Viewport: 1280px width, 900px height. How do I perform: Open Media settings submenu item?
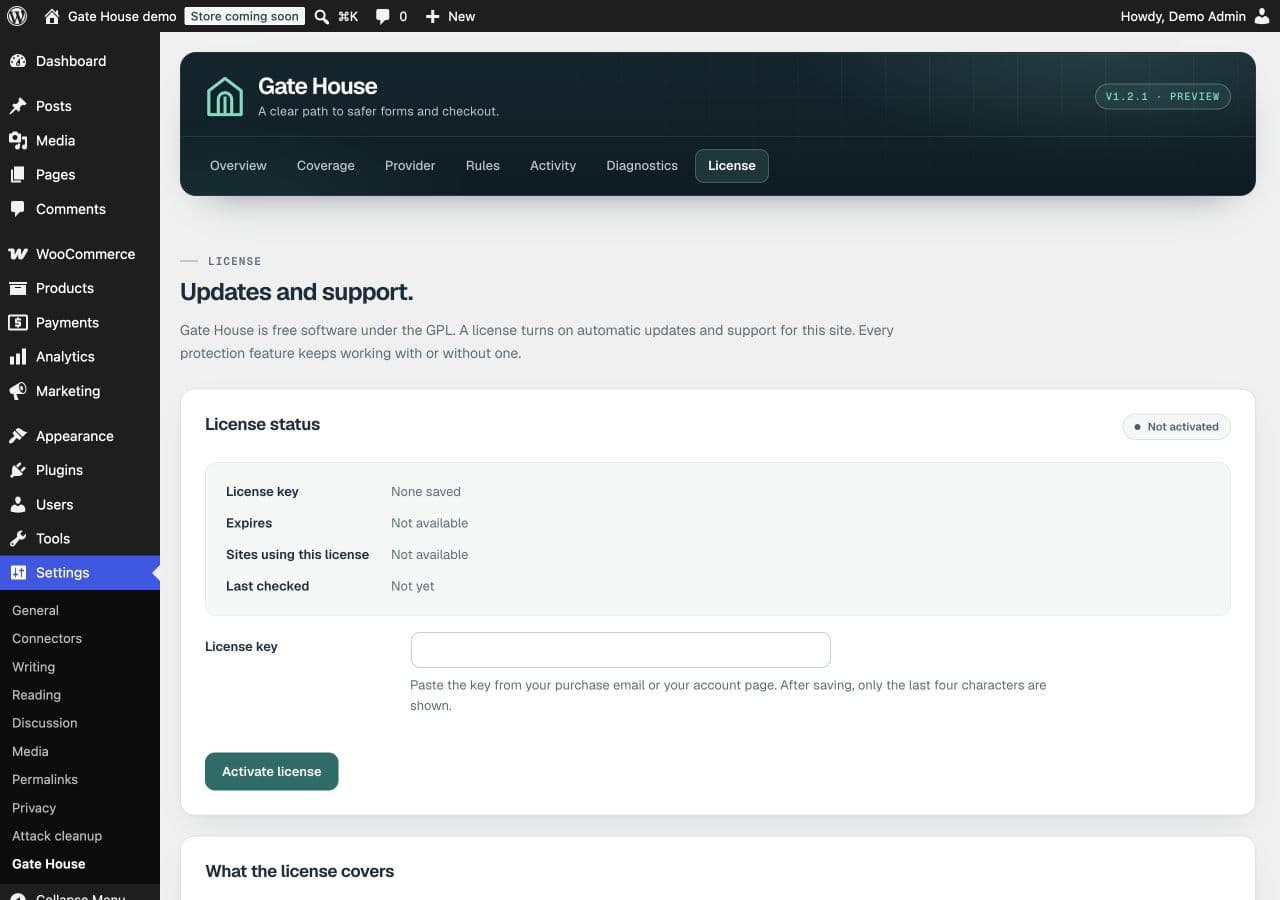pyautogui.click(x=30, y=751)
